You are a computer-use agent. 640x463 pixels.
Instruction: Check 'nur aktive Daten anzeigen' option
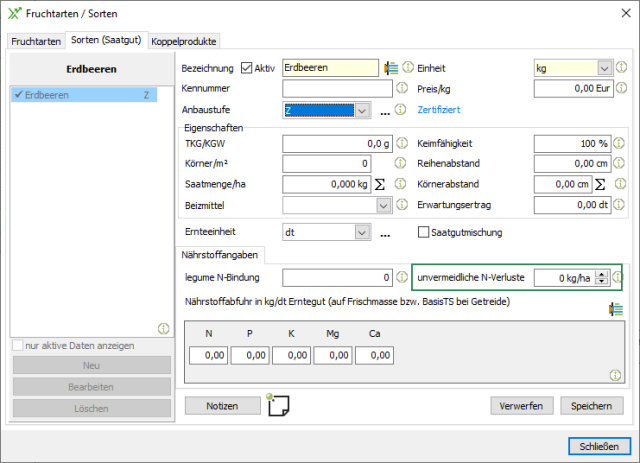click(17, 346)
